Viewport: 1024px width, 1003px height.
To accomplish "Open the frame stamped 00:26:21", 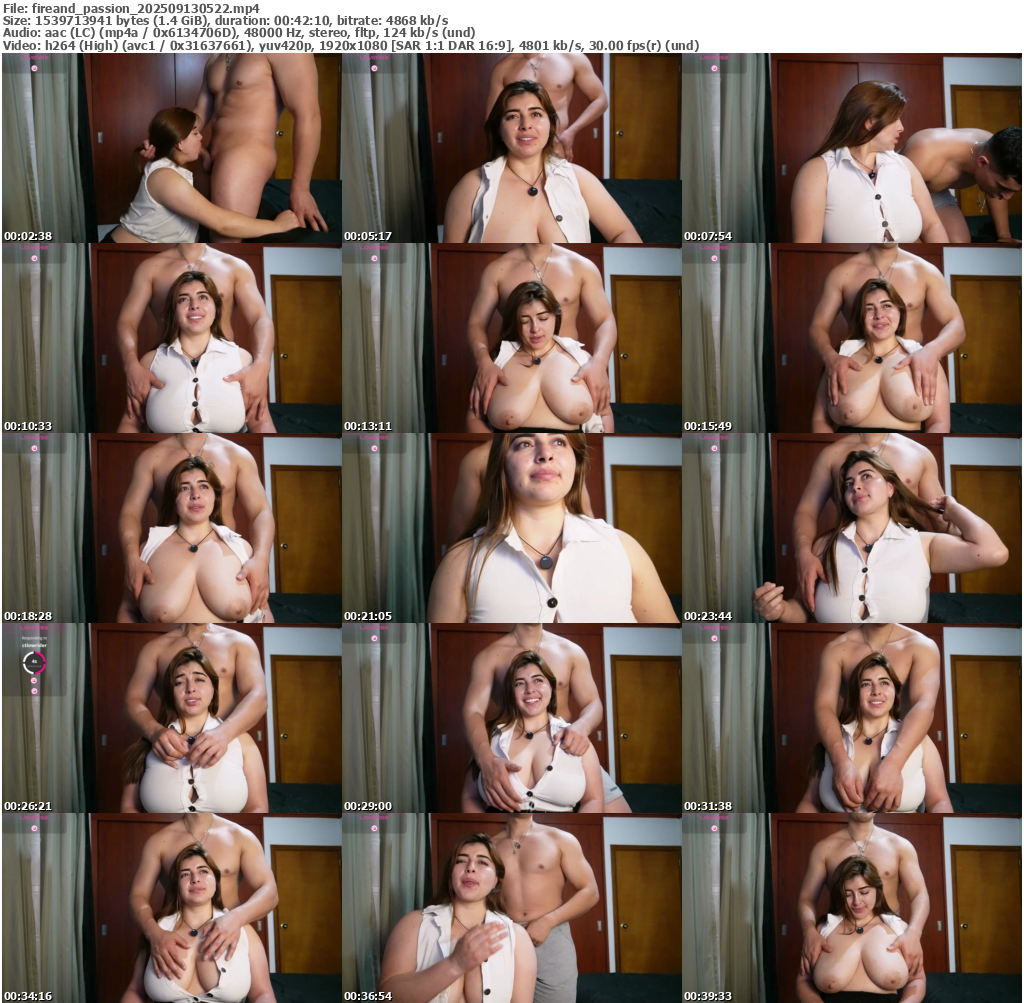I will click(x=171, y=718).
